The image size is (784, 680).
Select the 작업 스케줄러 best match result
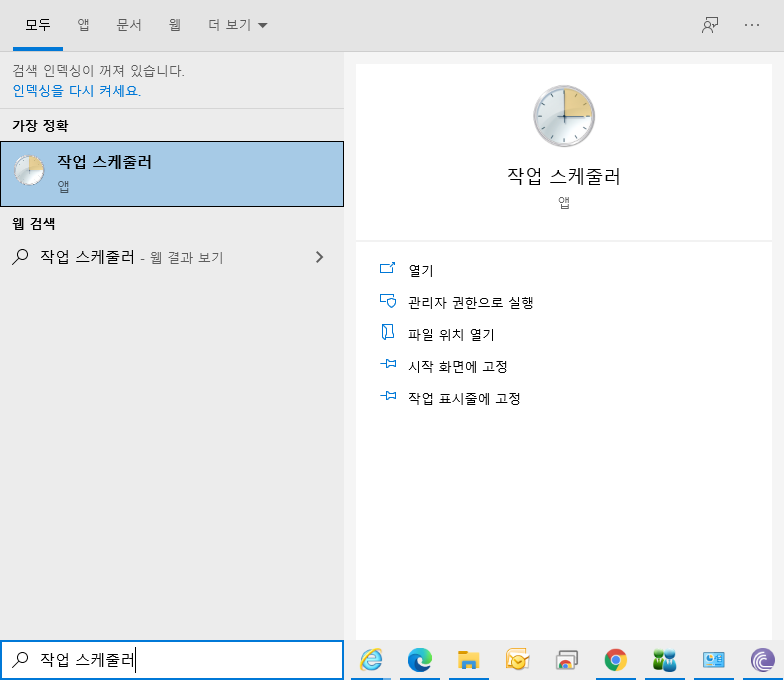172,174
